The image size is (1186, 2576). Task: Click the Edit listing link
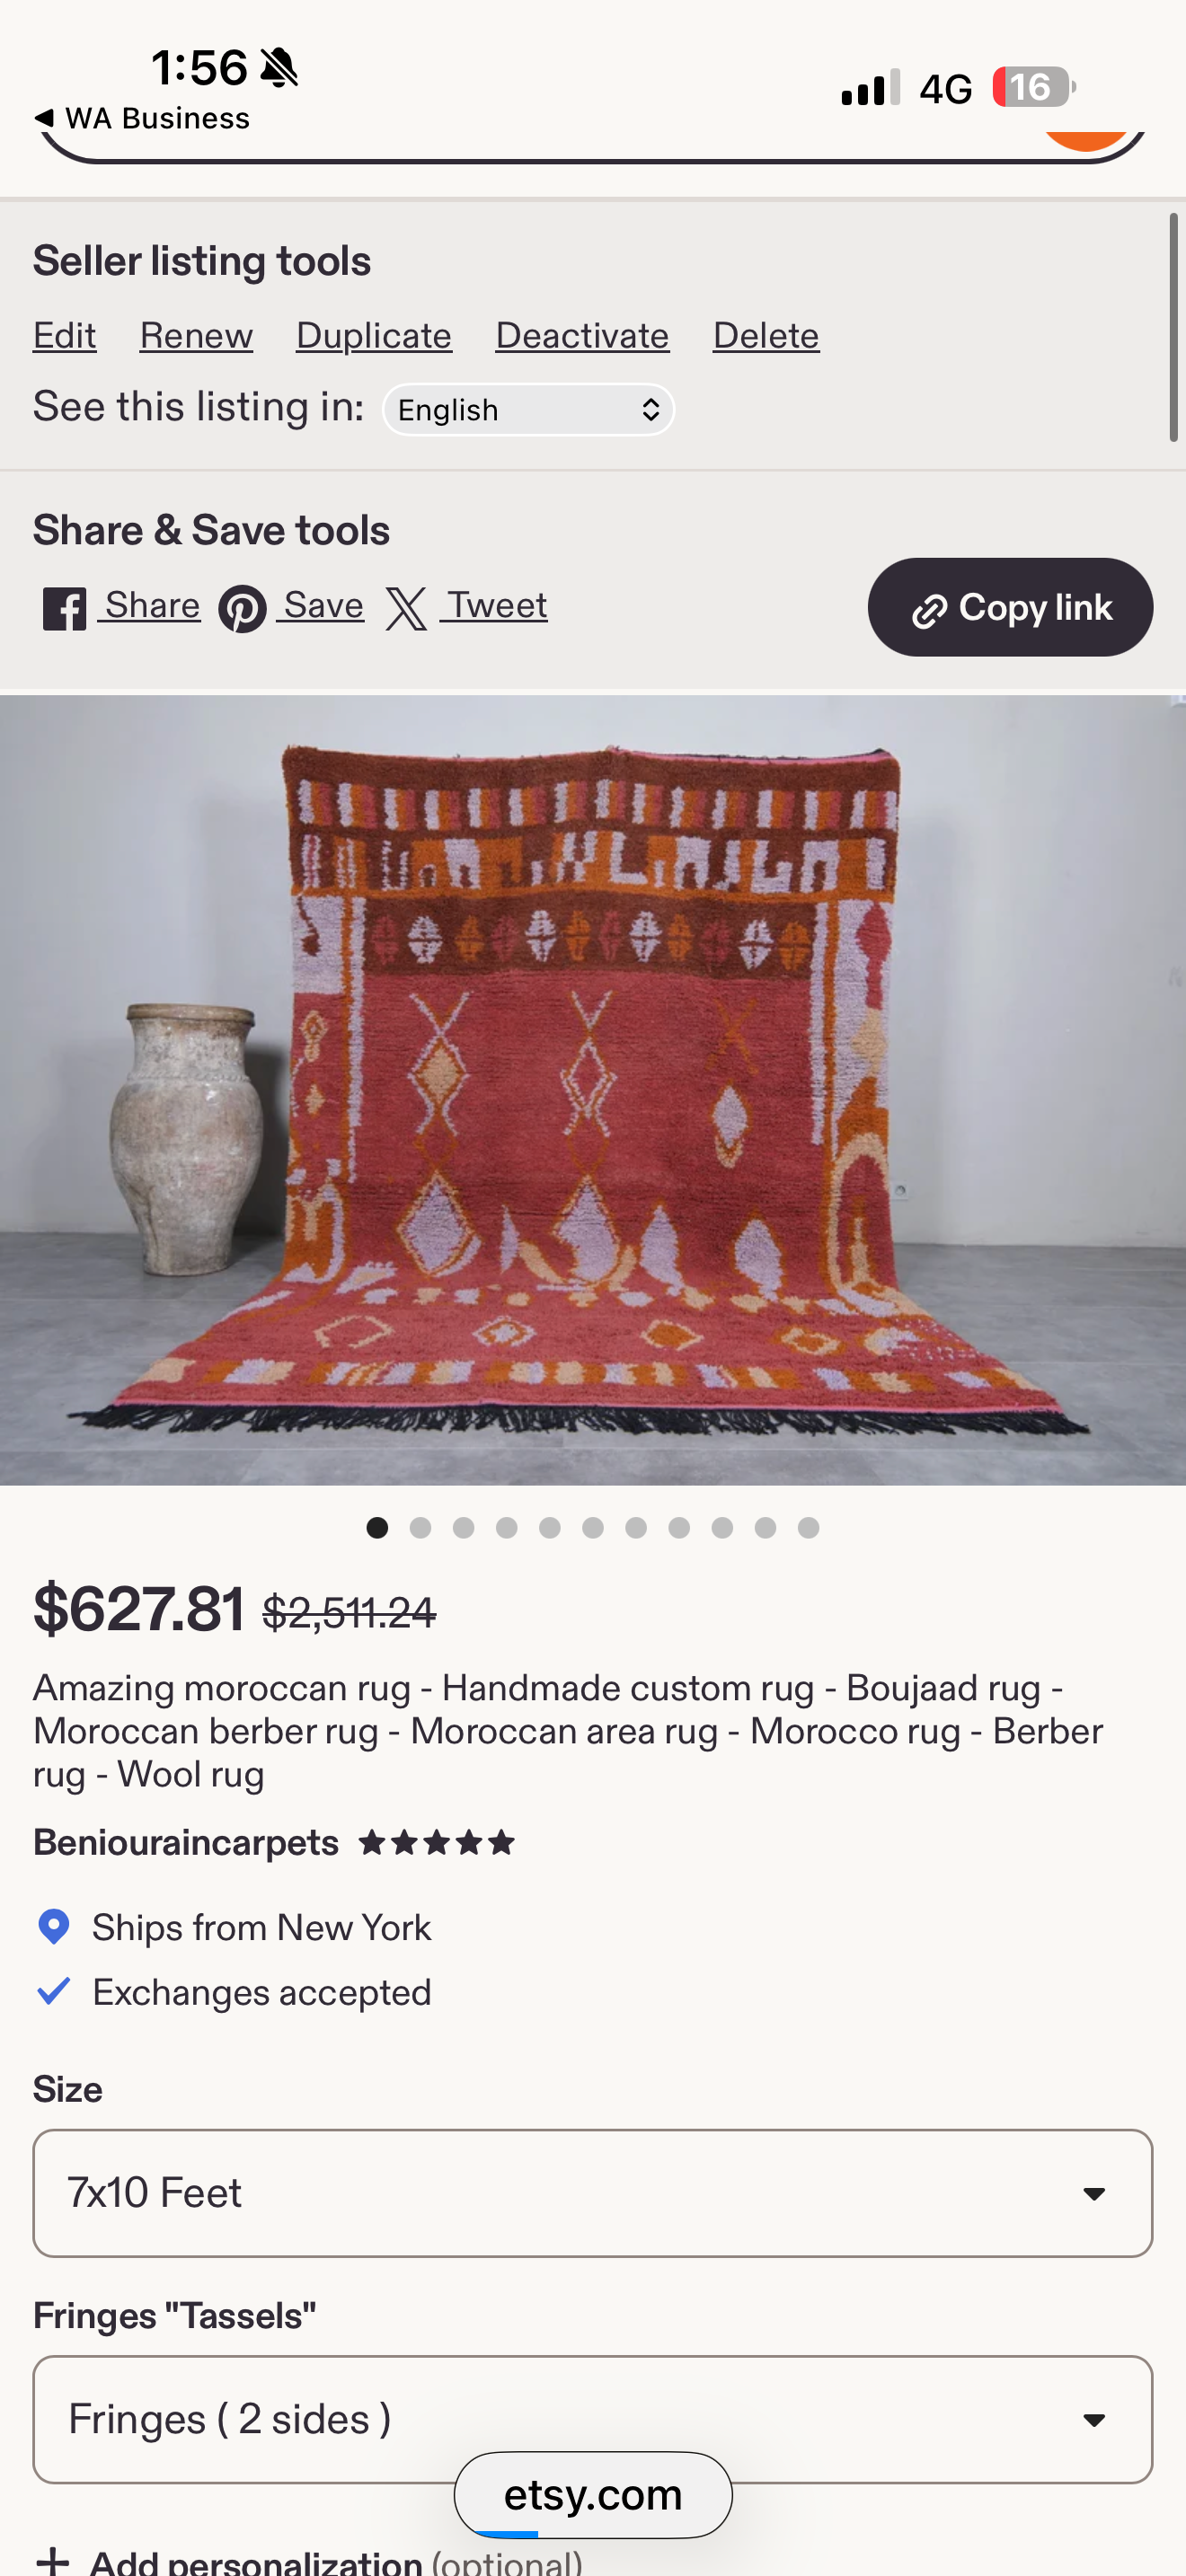(x=65, y=335)
